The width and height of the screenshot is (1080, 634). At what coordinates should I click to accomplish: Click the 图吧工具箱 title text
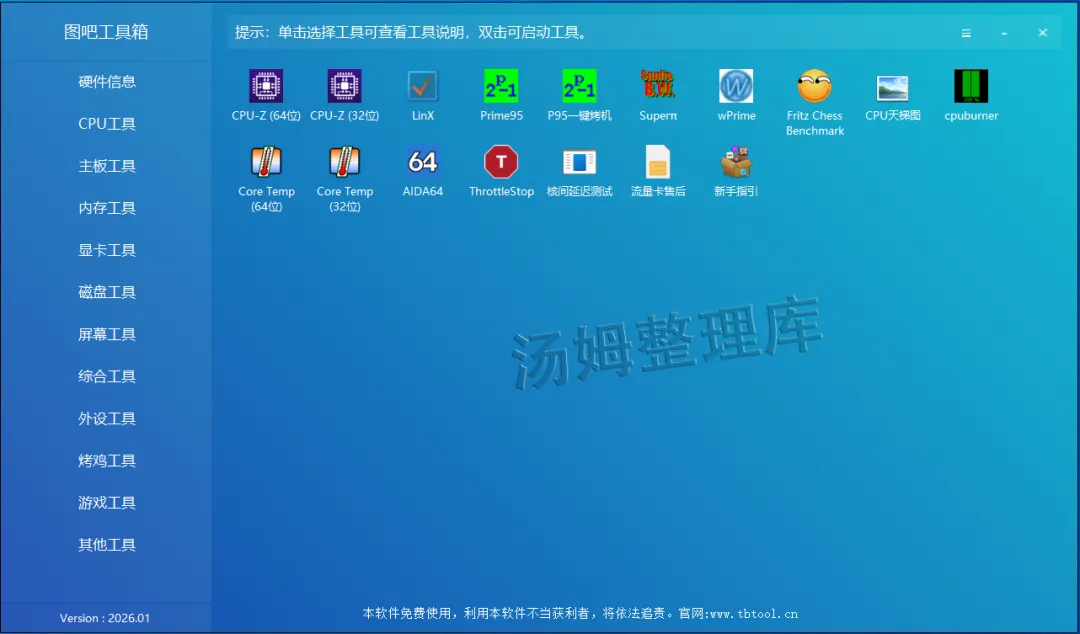[106, 32]
